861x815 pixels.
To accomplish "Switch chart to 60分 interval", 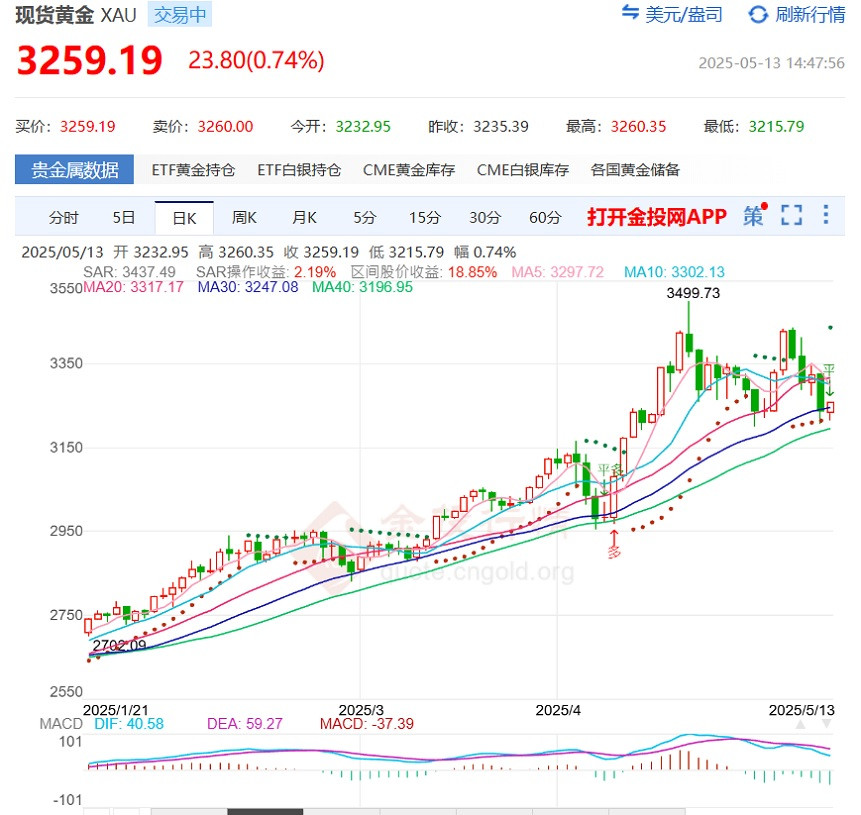I will coord(545,217).
